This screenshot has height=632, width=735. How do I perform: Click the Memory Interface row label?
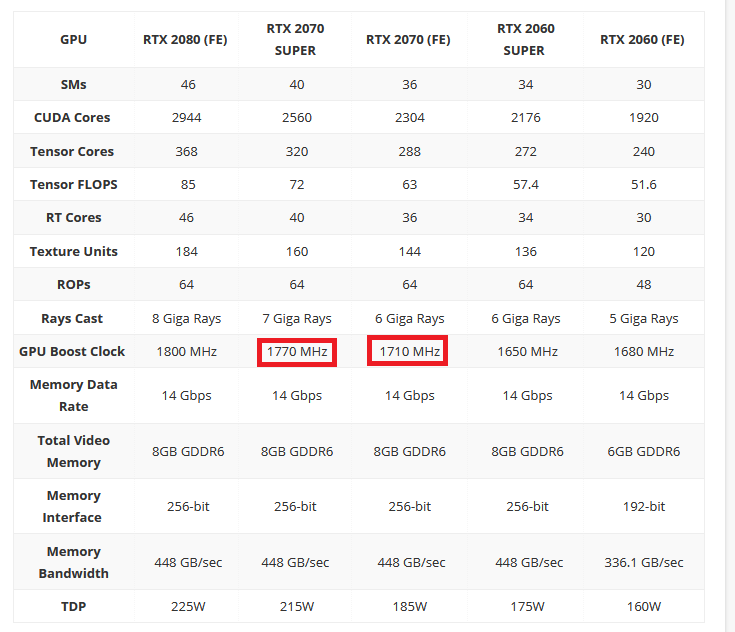coord(72,506)
